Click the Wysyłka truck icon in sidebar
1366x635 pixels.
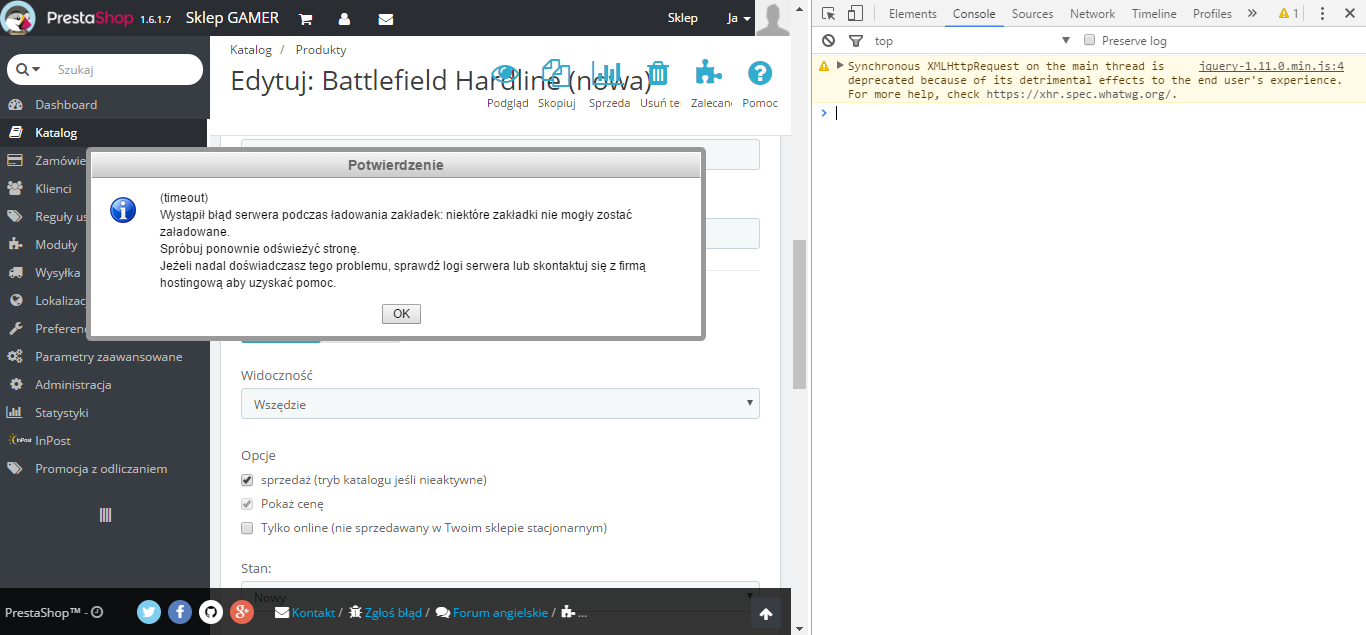15,272
